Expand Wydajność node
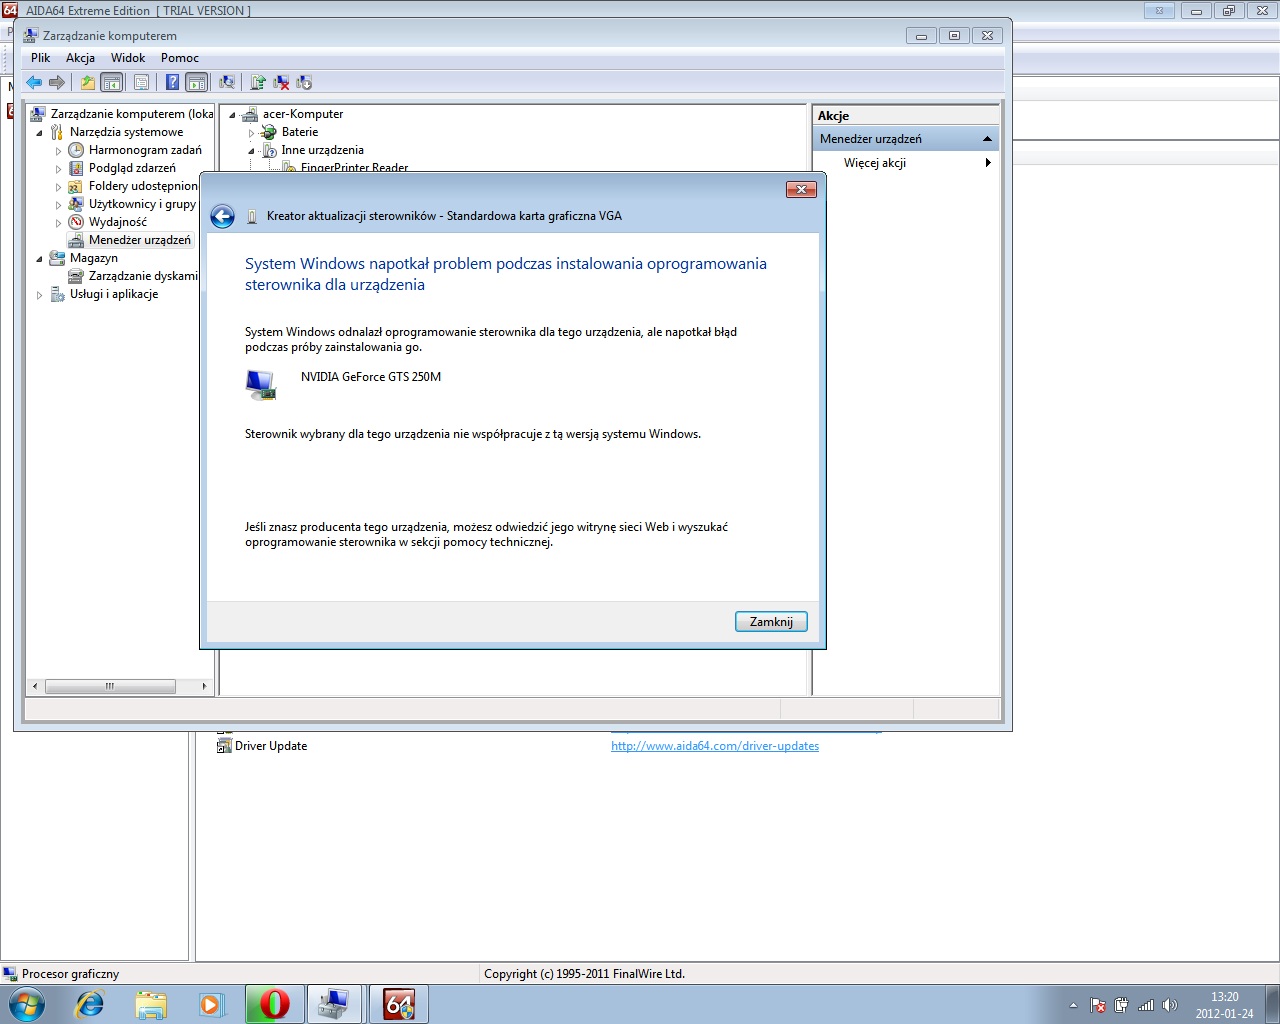The width and height of the screenshot is (1280, 1024). point(58,223)
